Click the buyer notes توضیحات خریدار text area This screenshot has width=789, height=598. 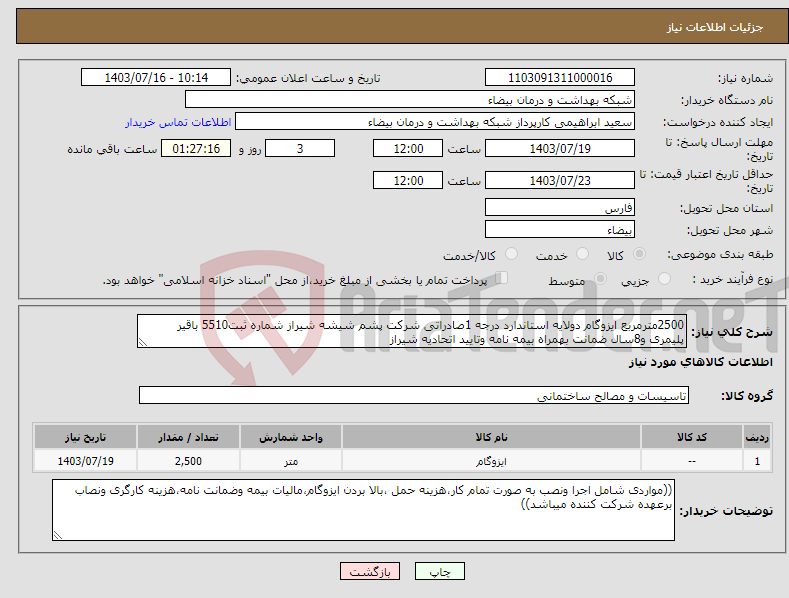[363, 510]
